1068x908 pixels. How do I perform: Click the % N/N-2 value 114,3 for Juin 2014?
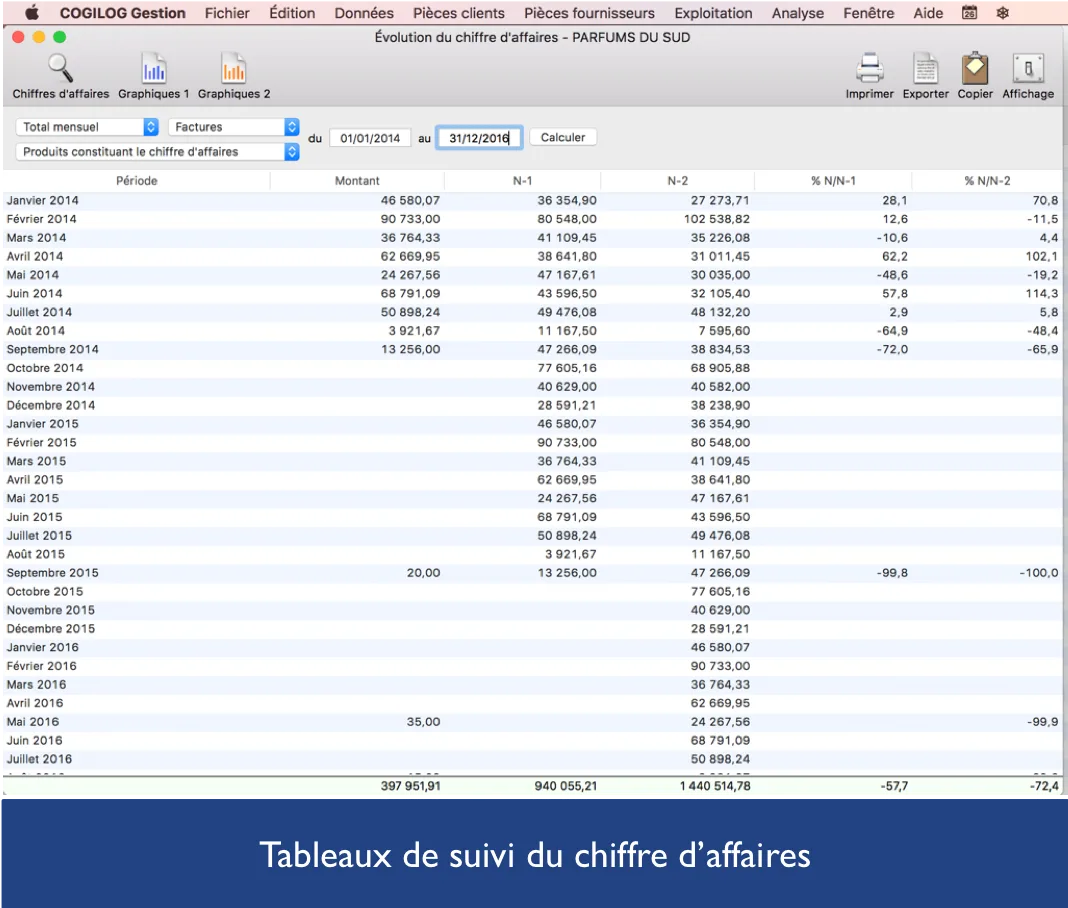click(x=1042, y=294)
